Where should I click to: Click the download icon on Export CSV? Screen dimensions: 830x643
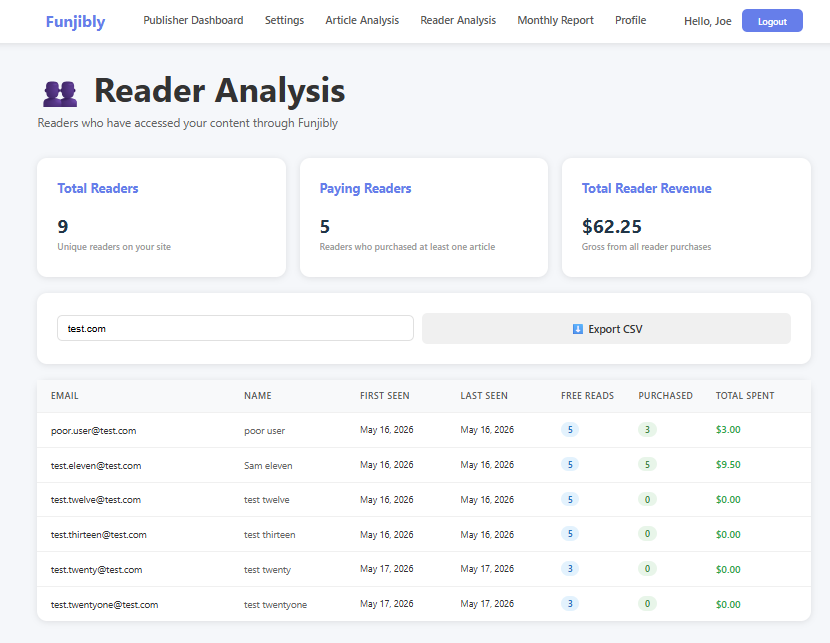[578, 329]
